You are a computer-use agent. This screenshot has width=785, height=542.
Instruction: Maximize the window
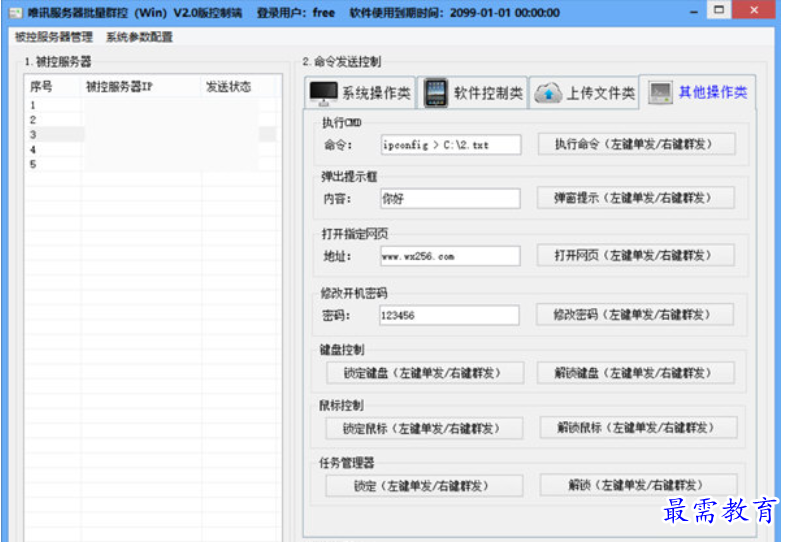point(719,10)
